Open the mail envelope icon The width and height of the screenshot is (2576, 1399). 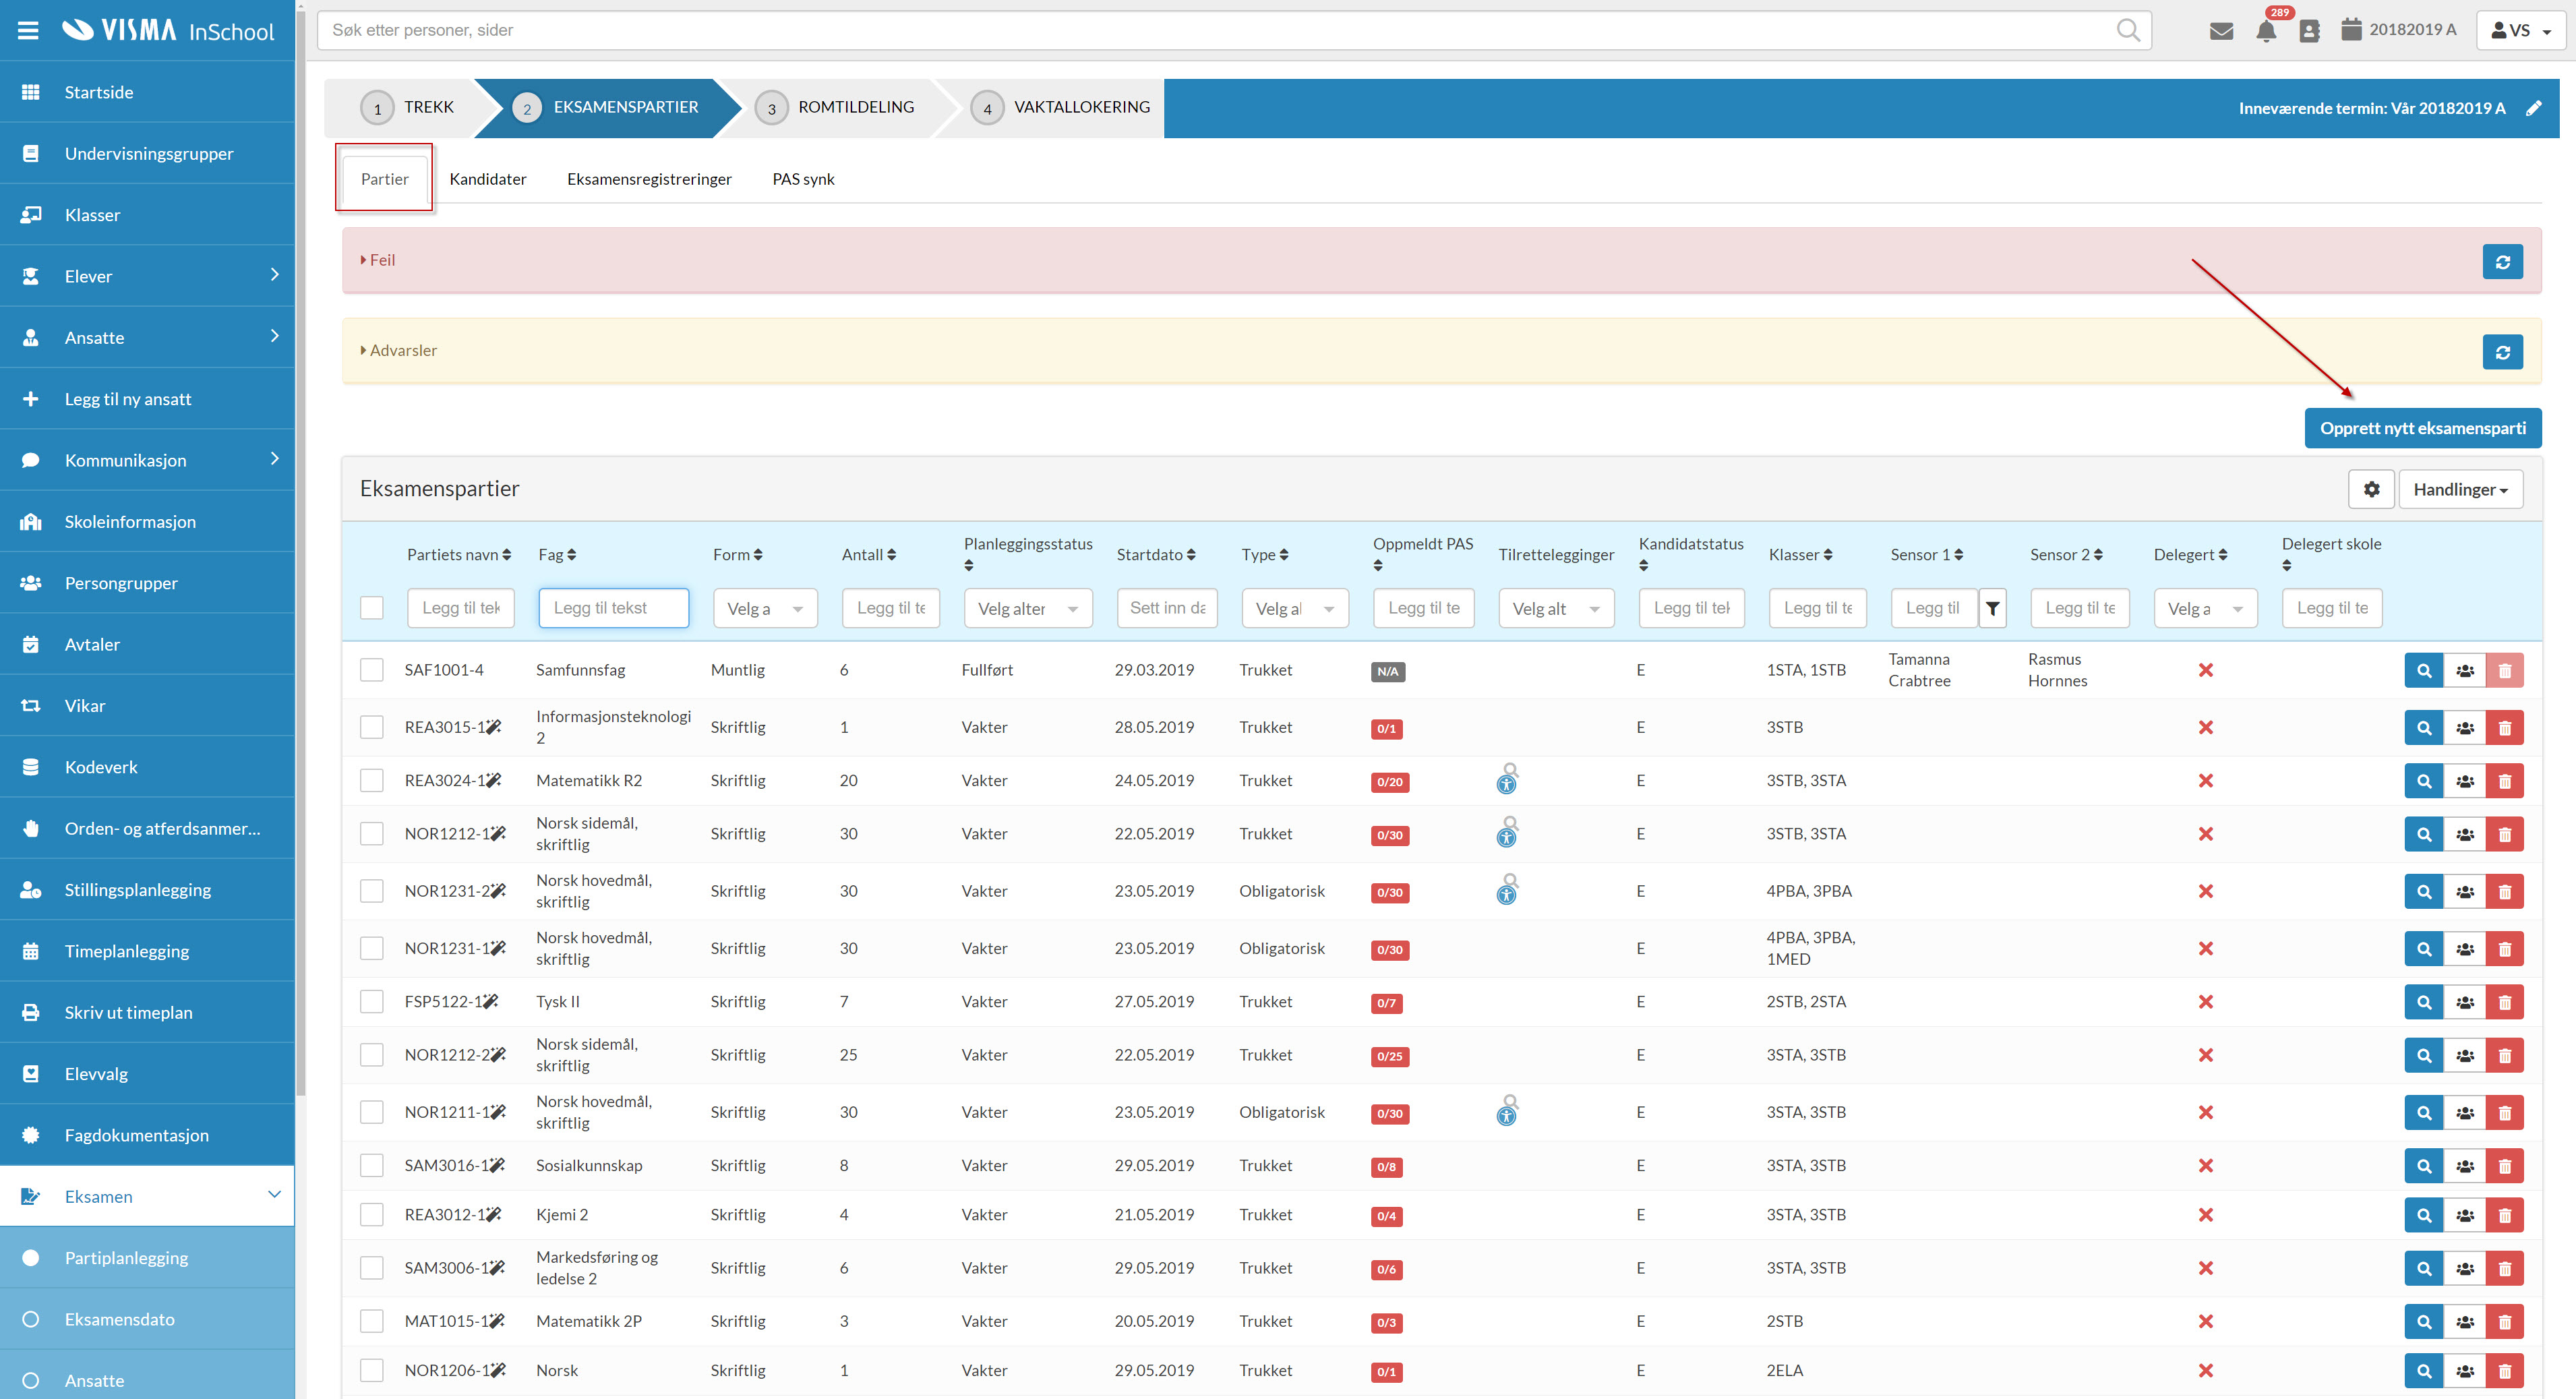click(2221, 31)
